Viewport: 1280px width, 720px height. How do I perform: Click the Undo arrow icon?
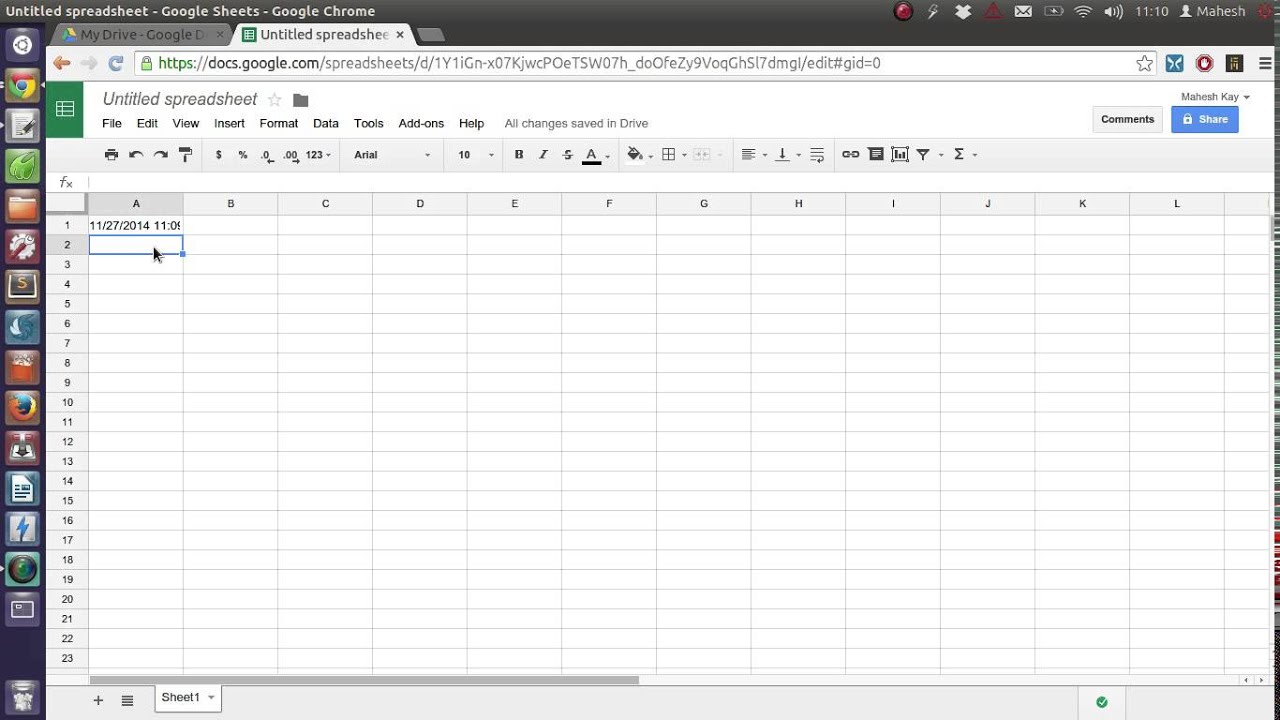pos(136,155)
